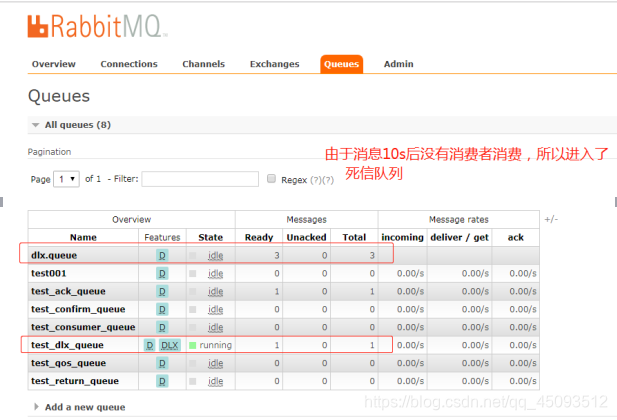Click the Total count 1 of test_dlx_queue
This screenshot has height=420, width=617.
click(x=372, y=345)
